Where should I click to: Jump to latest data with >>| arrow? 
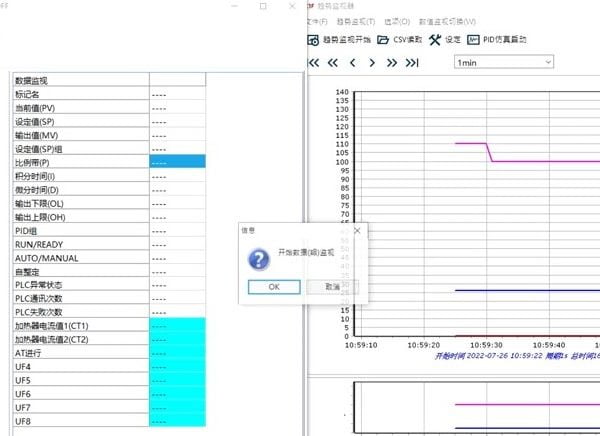pyautogui.click(x=412, y=62)
